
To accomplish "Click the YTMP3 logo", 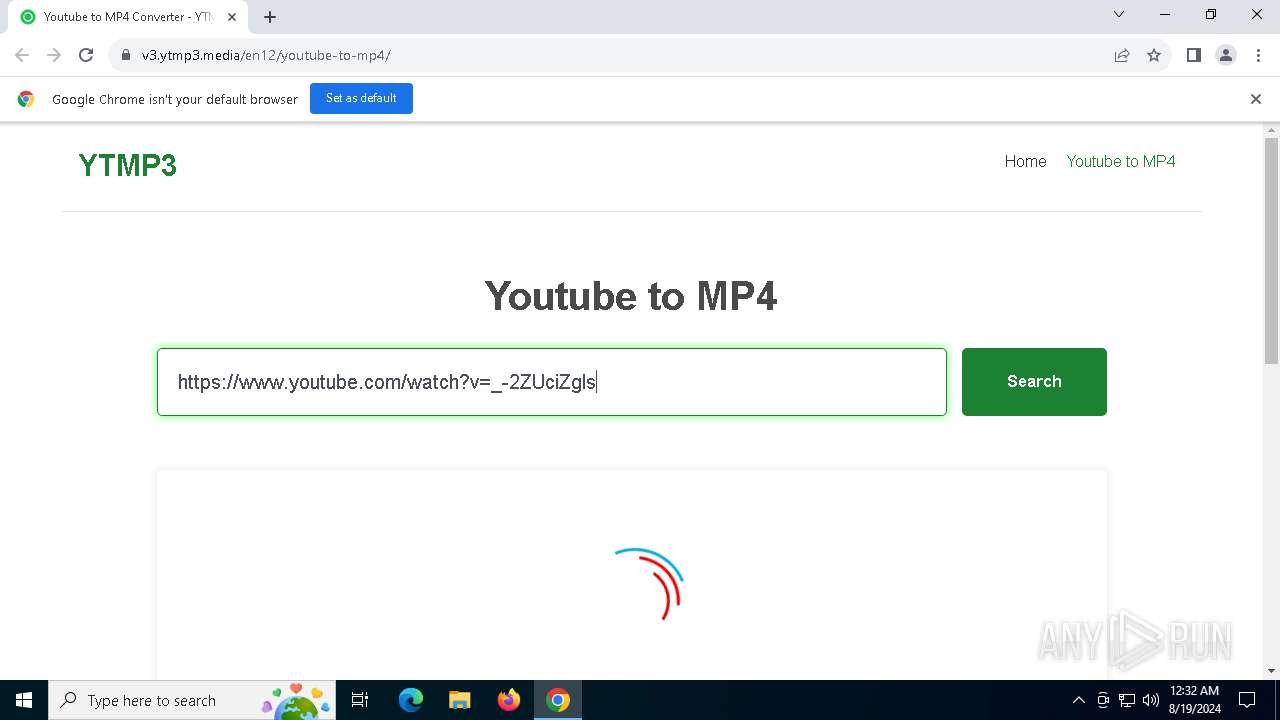I will click(x=127, y=165).
